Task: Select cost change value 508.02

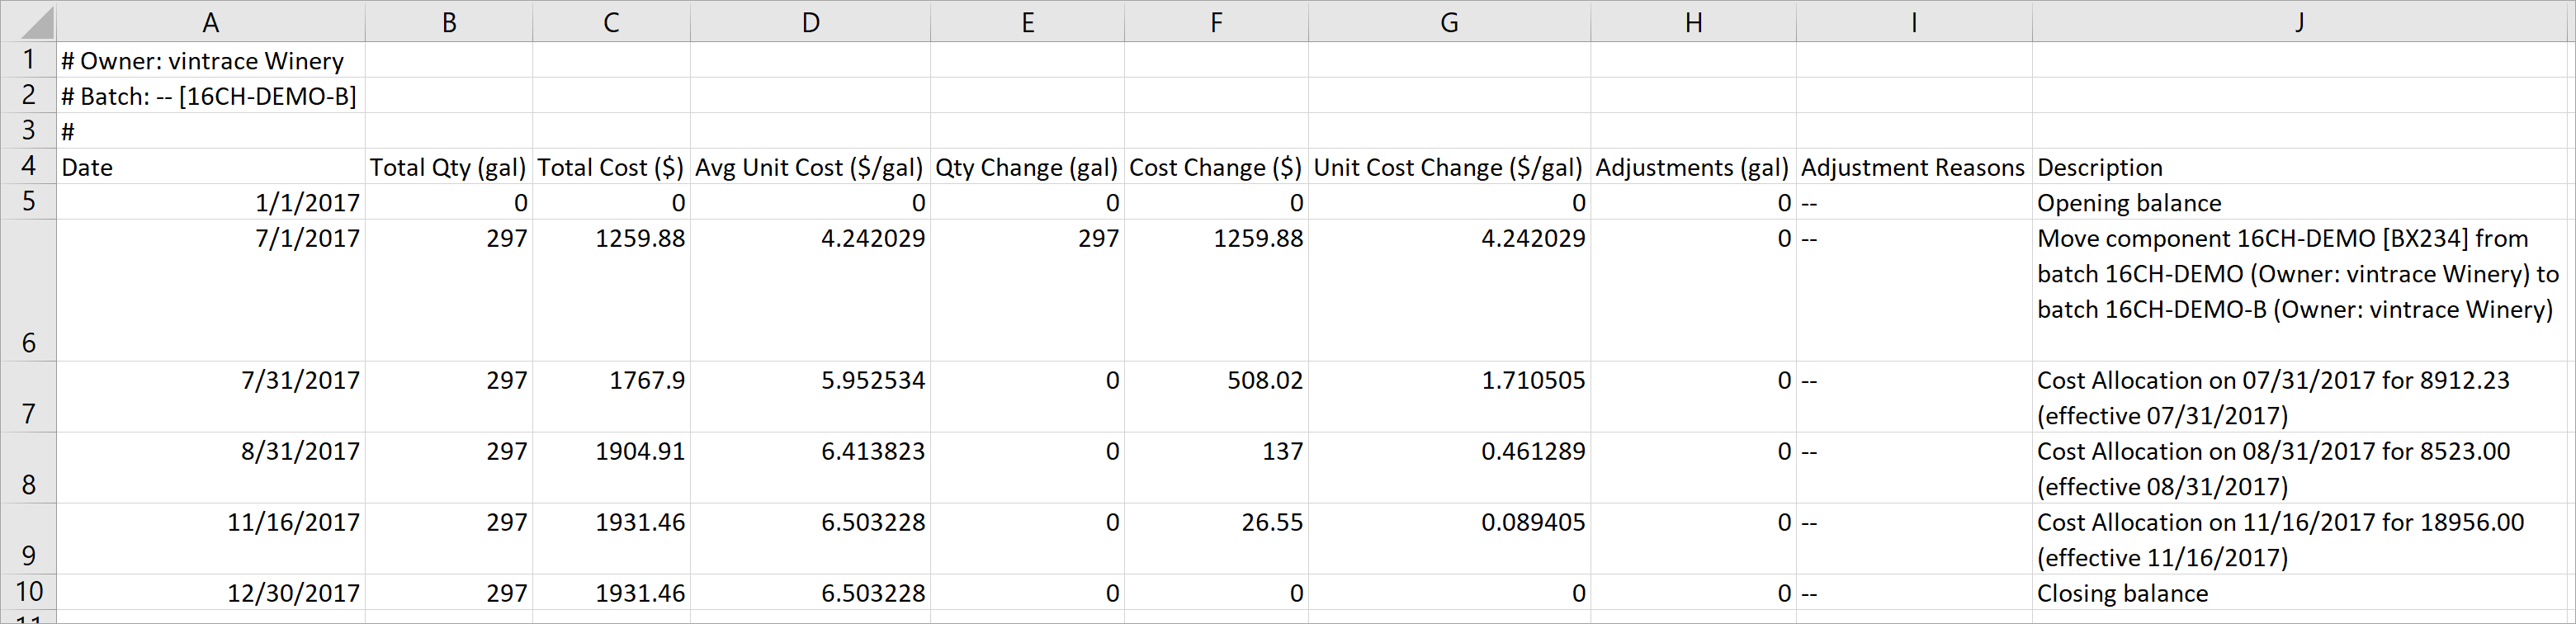Action: [1216, 397]
